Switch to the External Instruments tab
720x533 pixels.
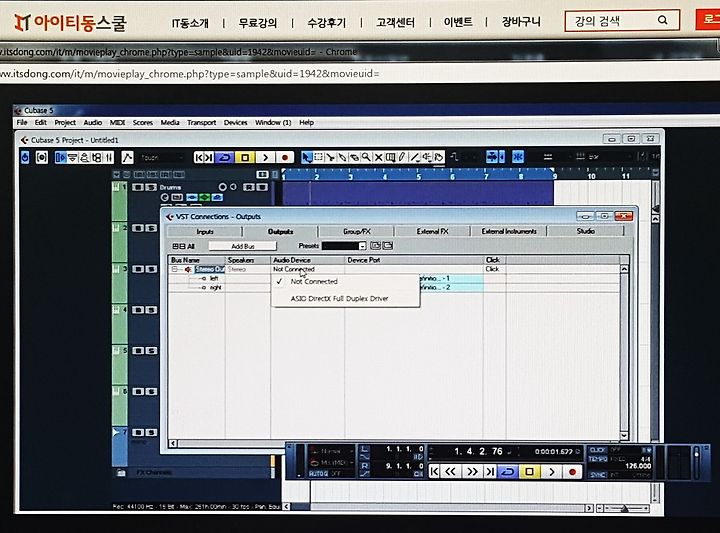pos(509,231)
